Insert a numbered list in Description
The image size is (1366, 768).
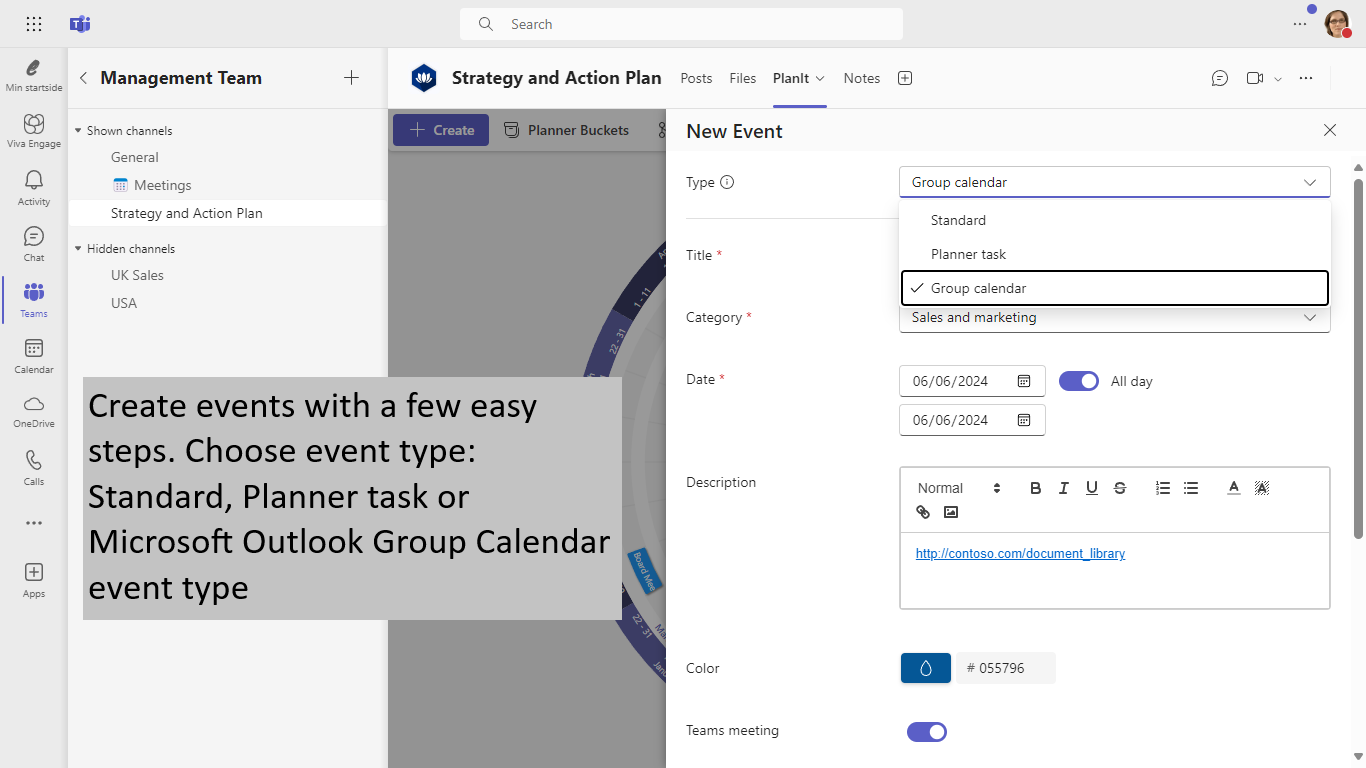(1163, 488)
